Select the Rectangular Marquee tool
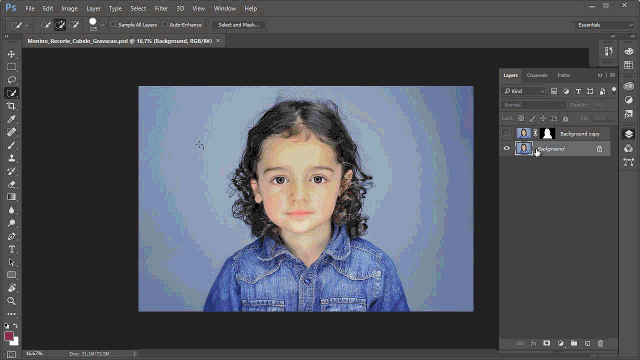This screenshot has height=360, width=640. [x=11, y=67]
